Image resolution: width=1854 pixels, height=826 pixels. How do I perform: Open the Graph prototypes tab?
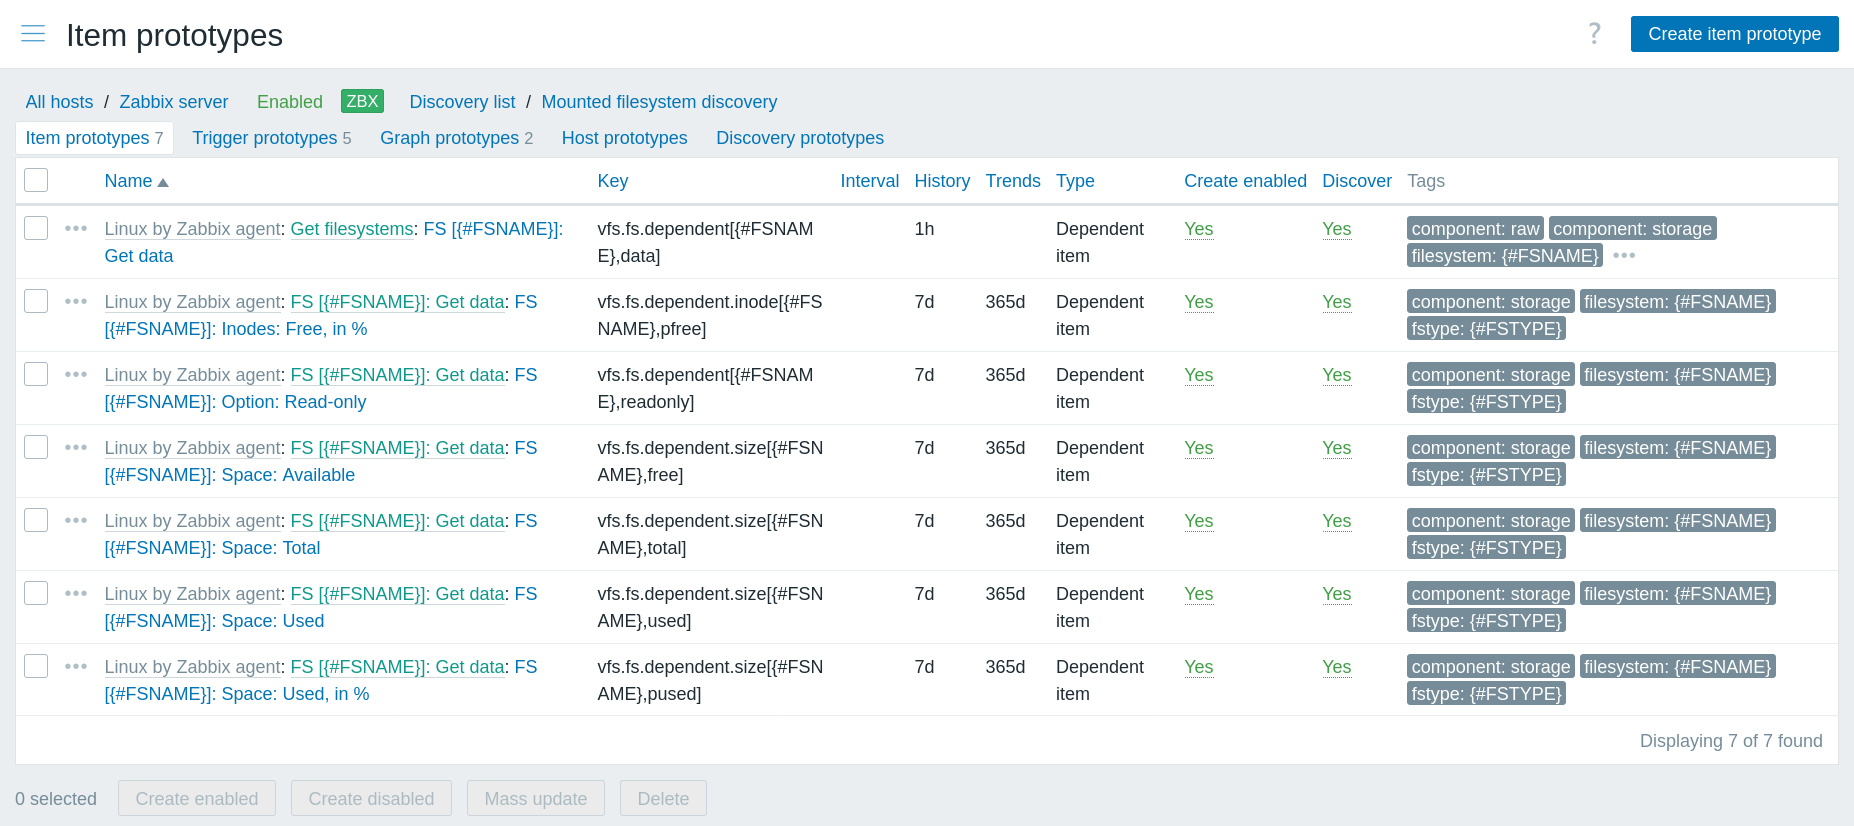[x=449, y=138]
